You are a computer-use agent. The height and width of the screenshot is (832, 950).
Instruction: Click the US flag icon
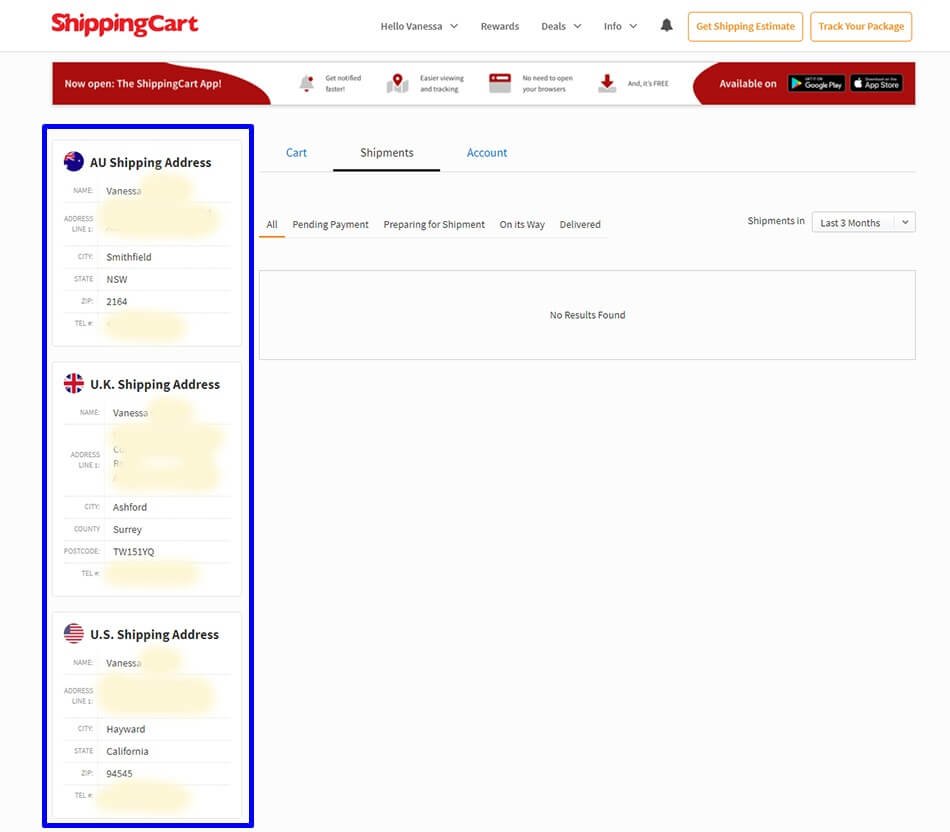[x=74, y=633]
